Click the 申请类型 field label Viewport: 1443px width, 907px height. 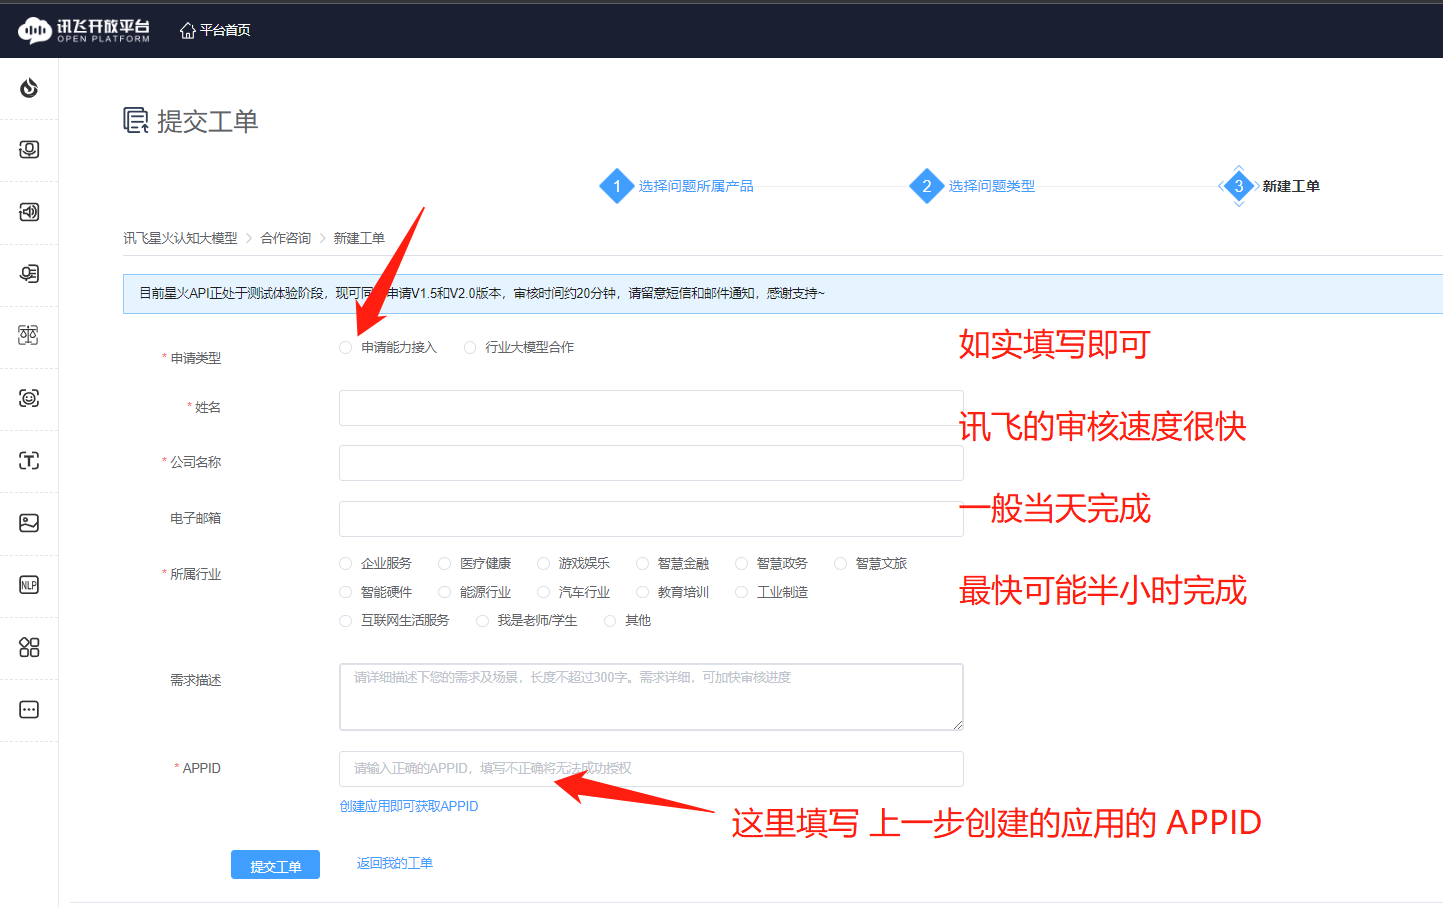click(x=195, y=358)
